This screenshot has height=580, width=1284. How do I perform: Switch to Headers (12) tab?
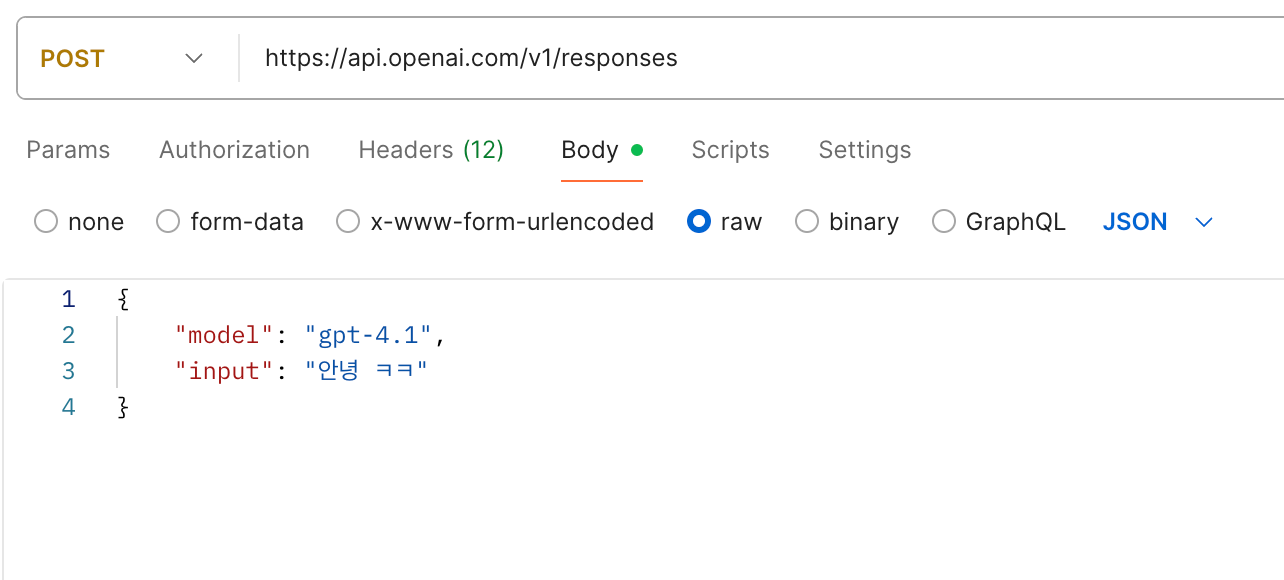pos(431,150)
